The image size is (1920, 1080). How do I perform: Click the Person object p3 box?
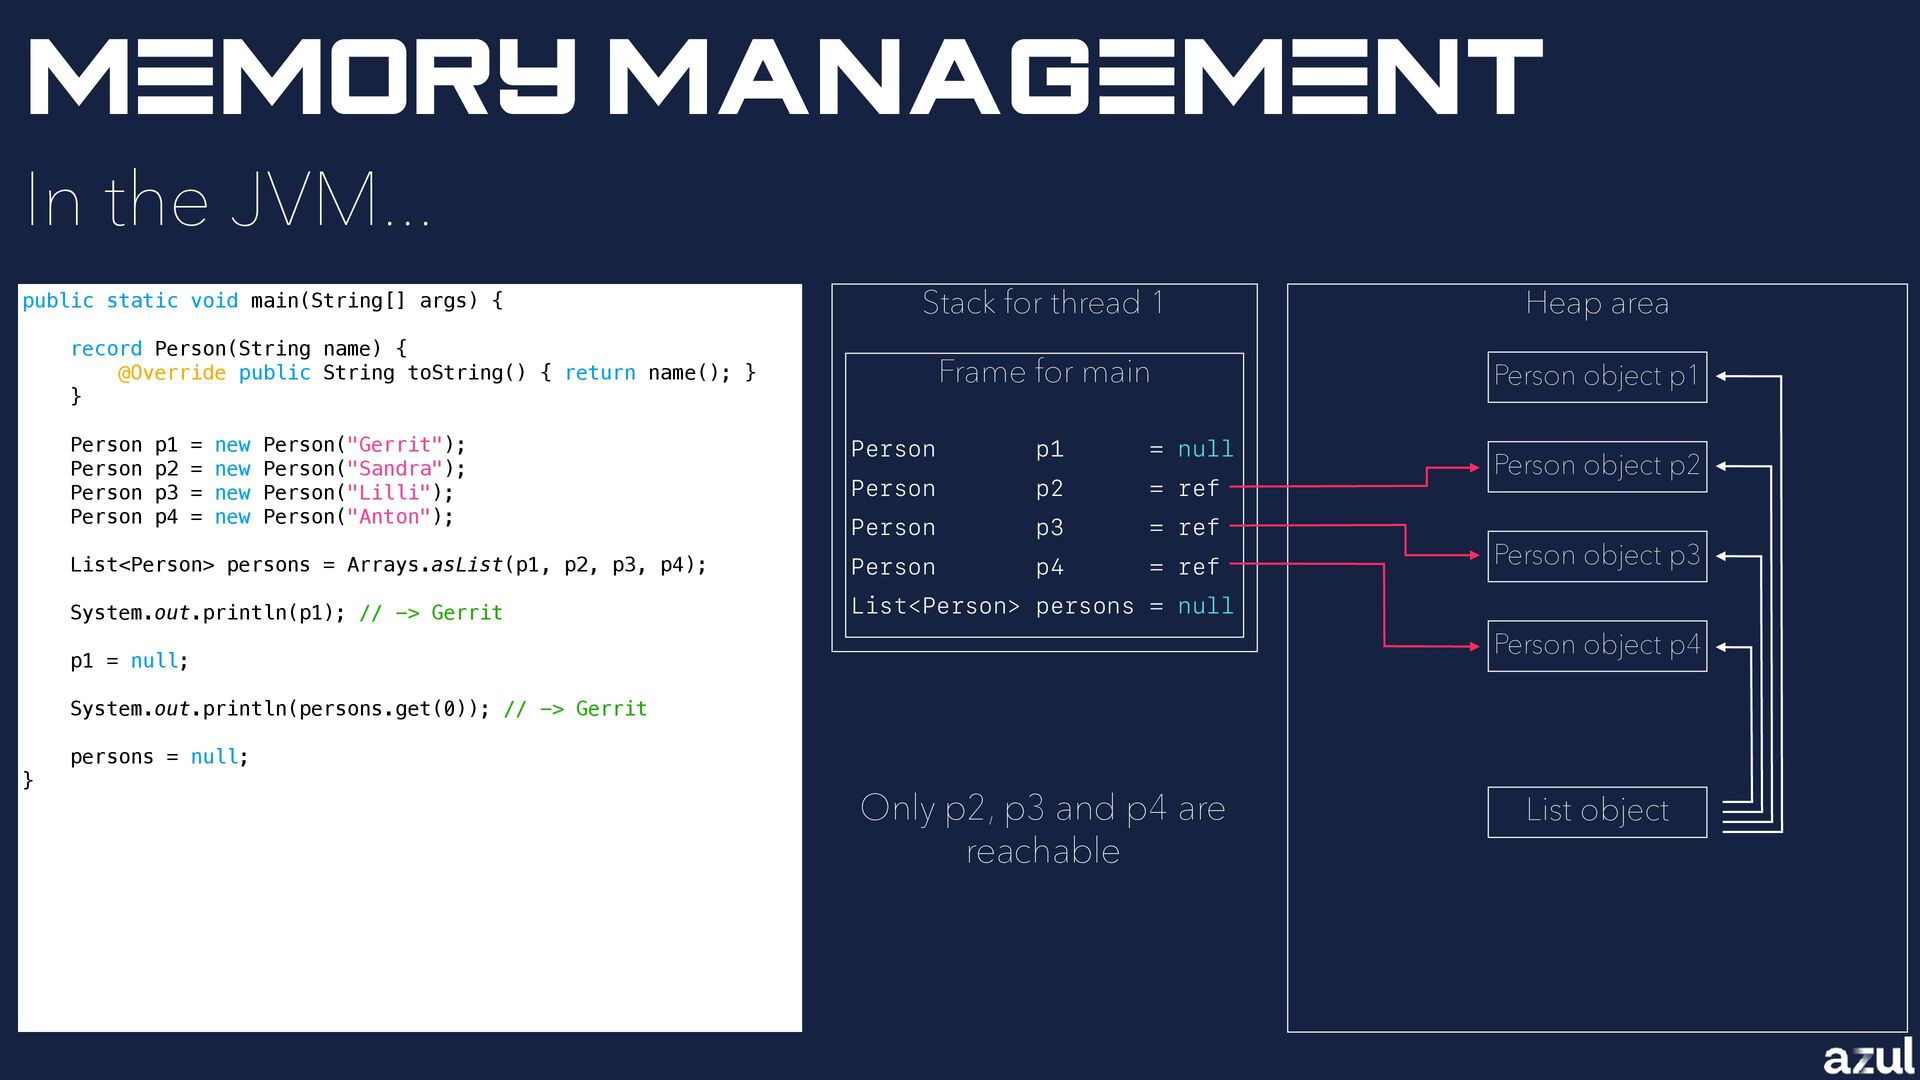[x=1596, y=556]
